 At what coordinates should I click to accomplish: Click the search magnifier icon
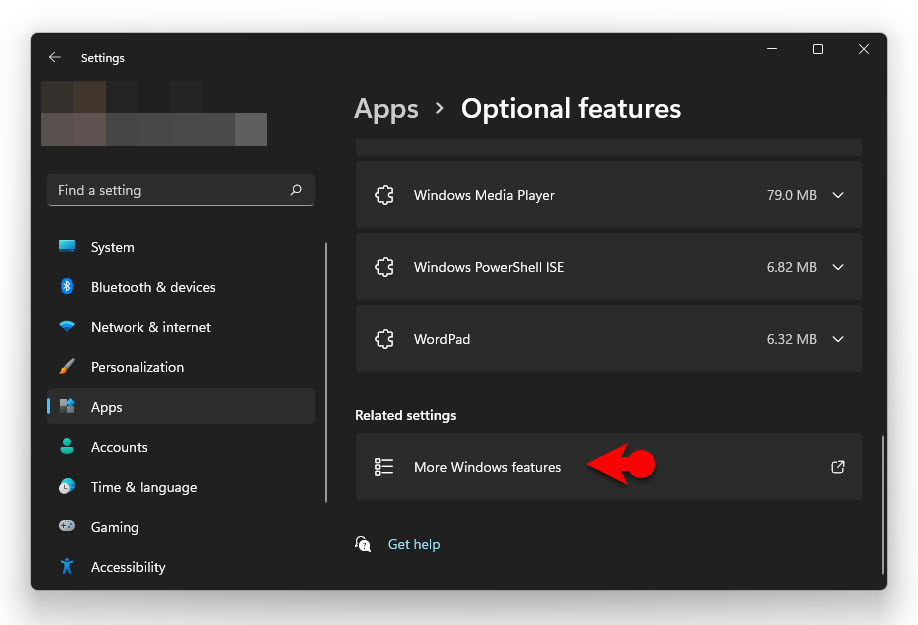(x=296, y=190)
